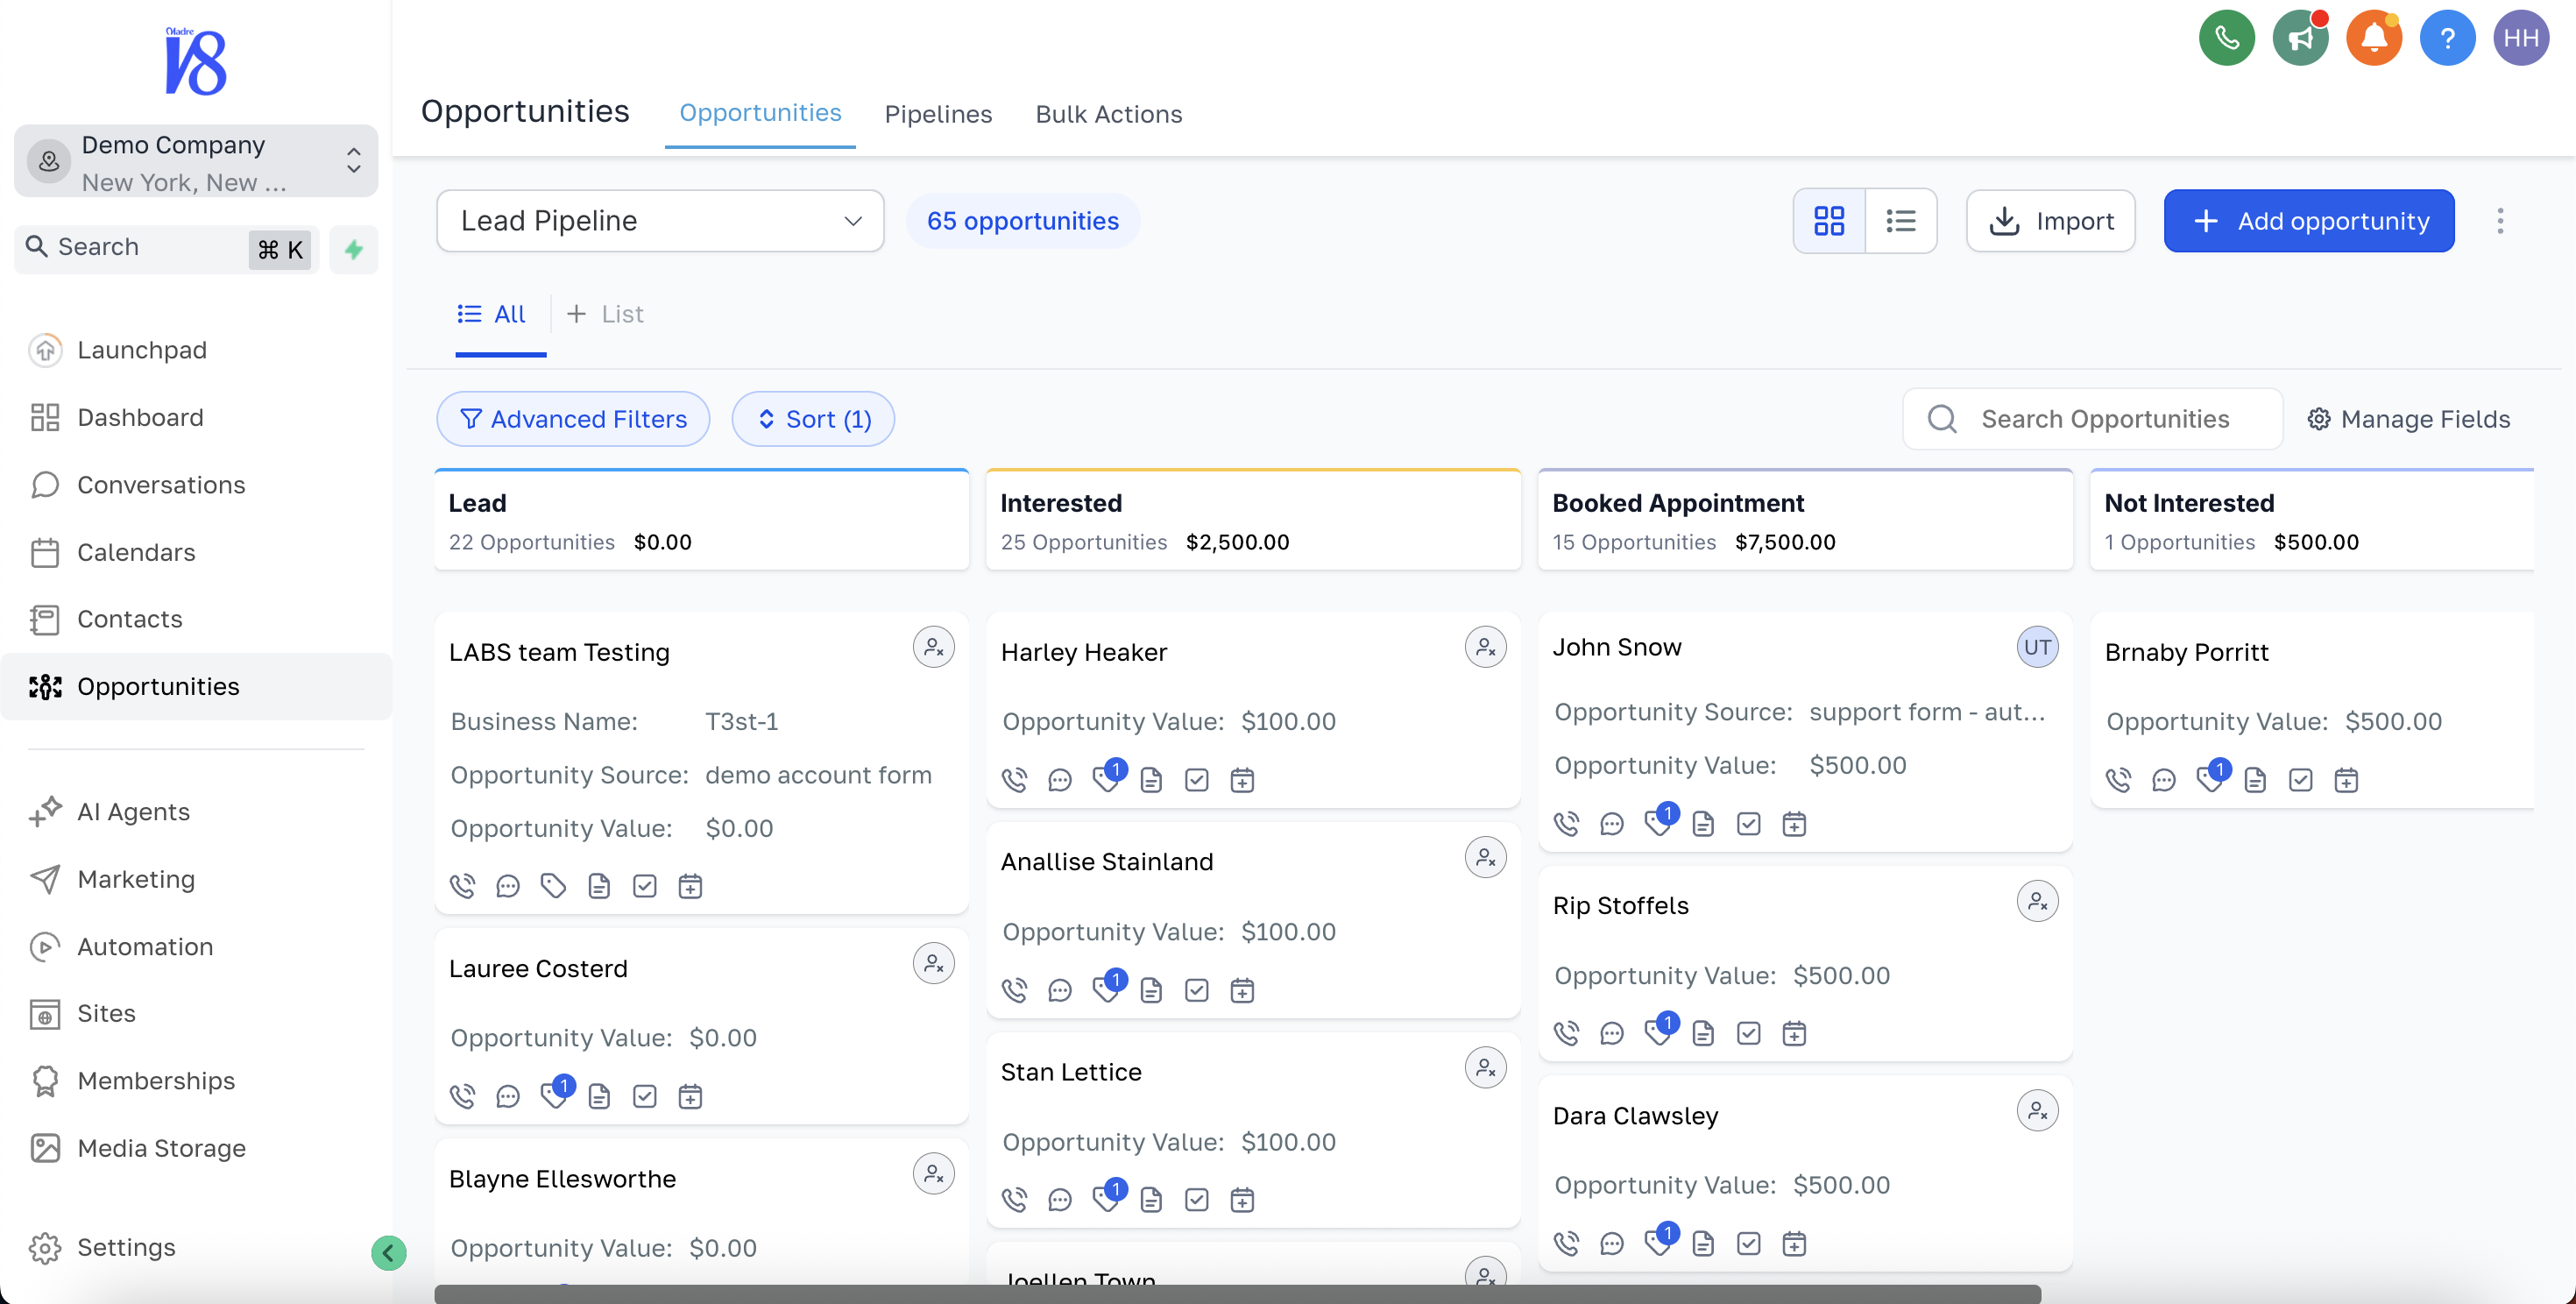Screen dimensions: 2576x1304
Task: Switch to the Pipelines tab
Action: (937, 114)
